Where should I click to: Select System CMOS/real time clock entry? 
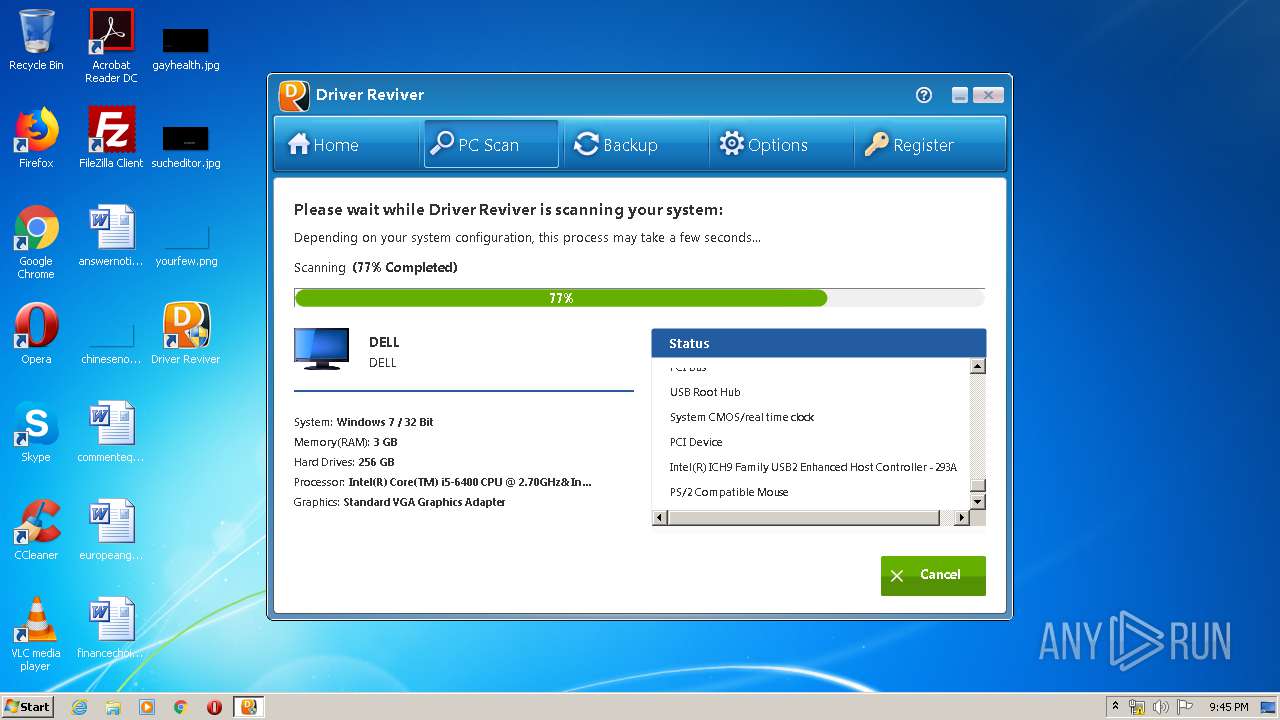click(x=742, y=417)
